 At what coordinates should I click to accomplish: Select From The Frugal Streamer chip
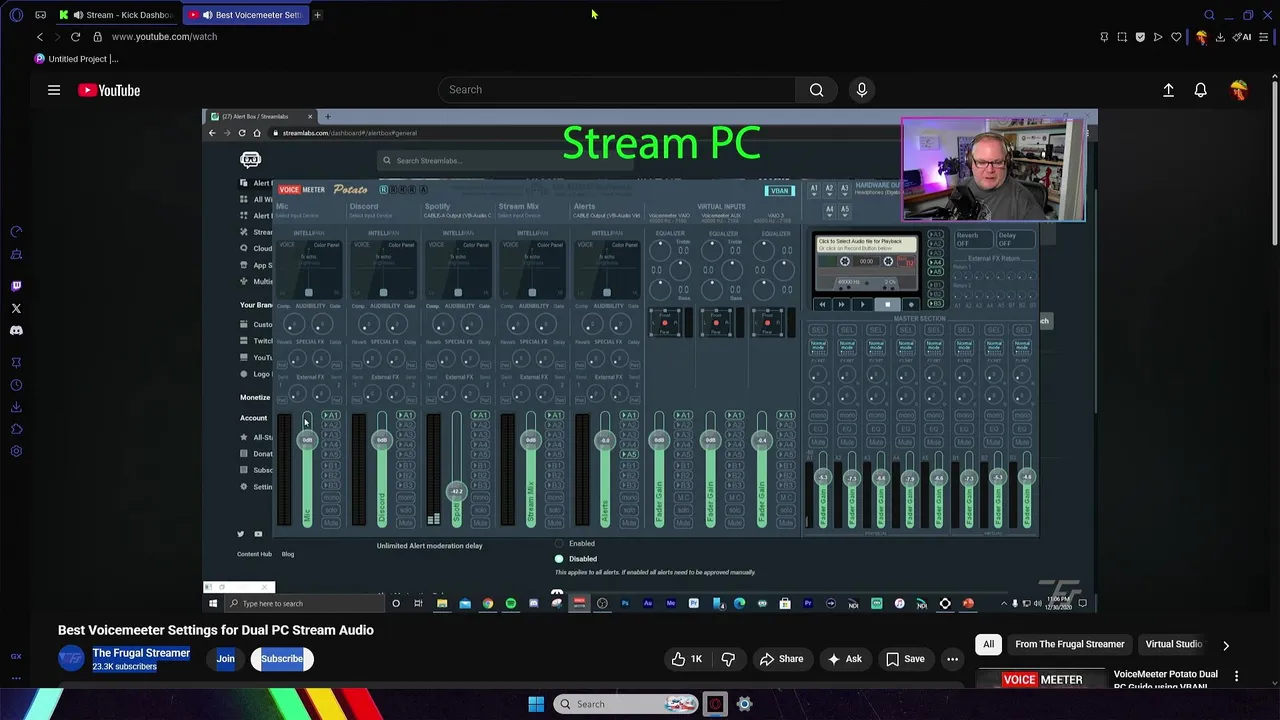coord(1070,645)
